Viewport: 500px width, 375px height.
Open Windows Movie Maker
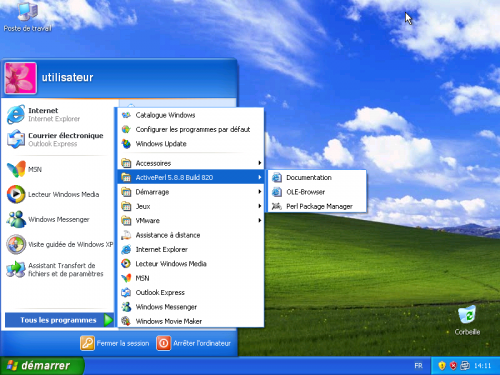coord(191,321)
